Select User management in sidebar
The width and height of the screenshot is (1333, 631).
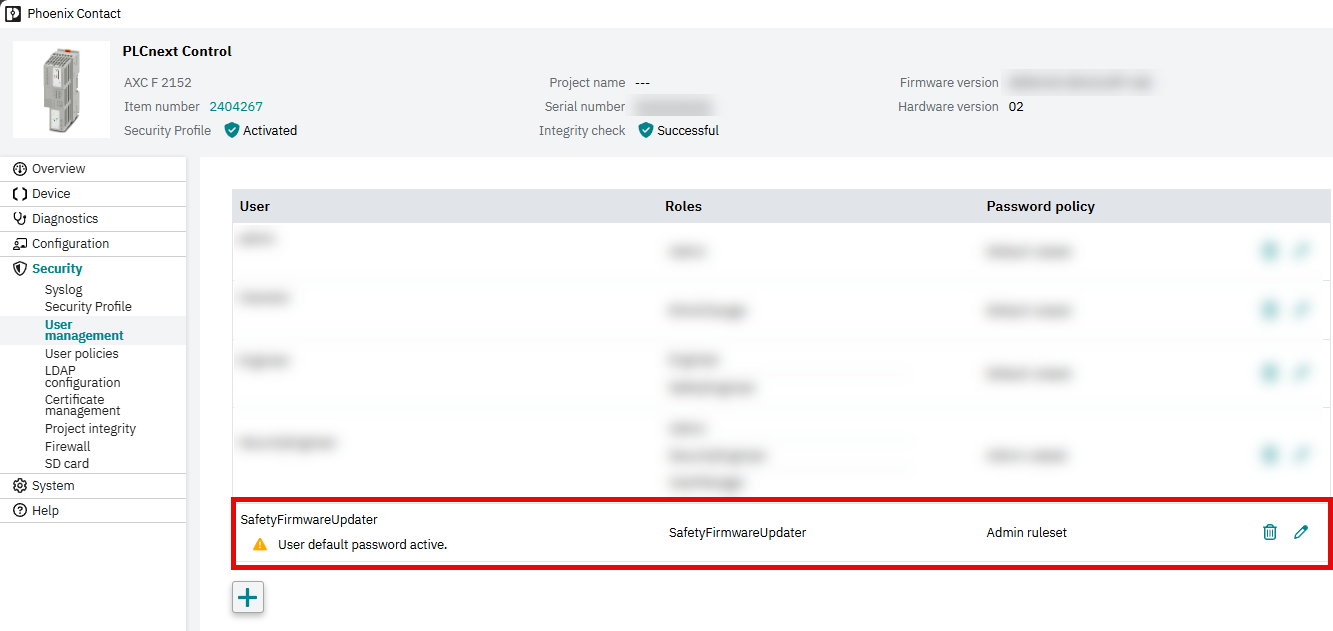84,330
